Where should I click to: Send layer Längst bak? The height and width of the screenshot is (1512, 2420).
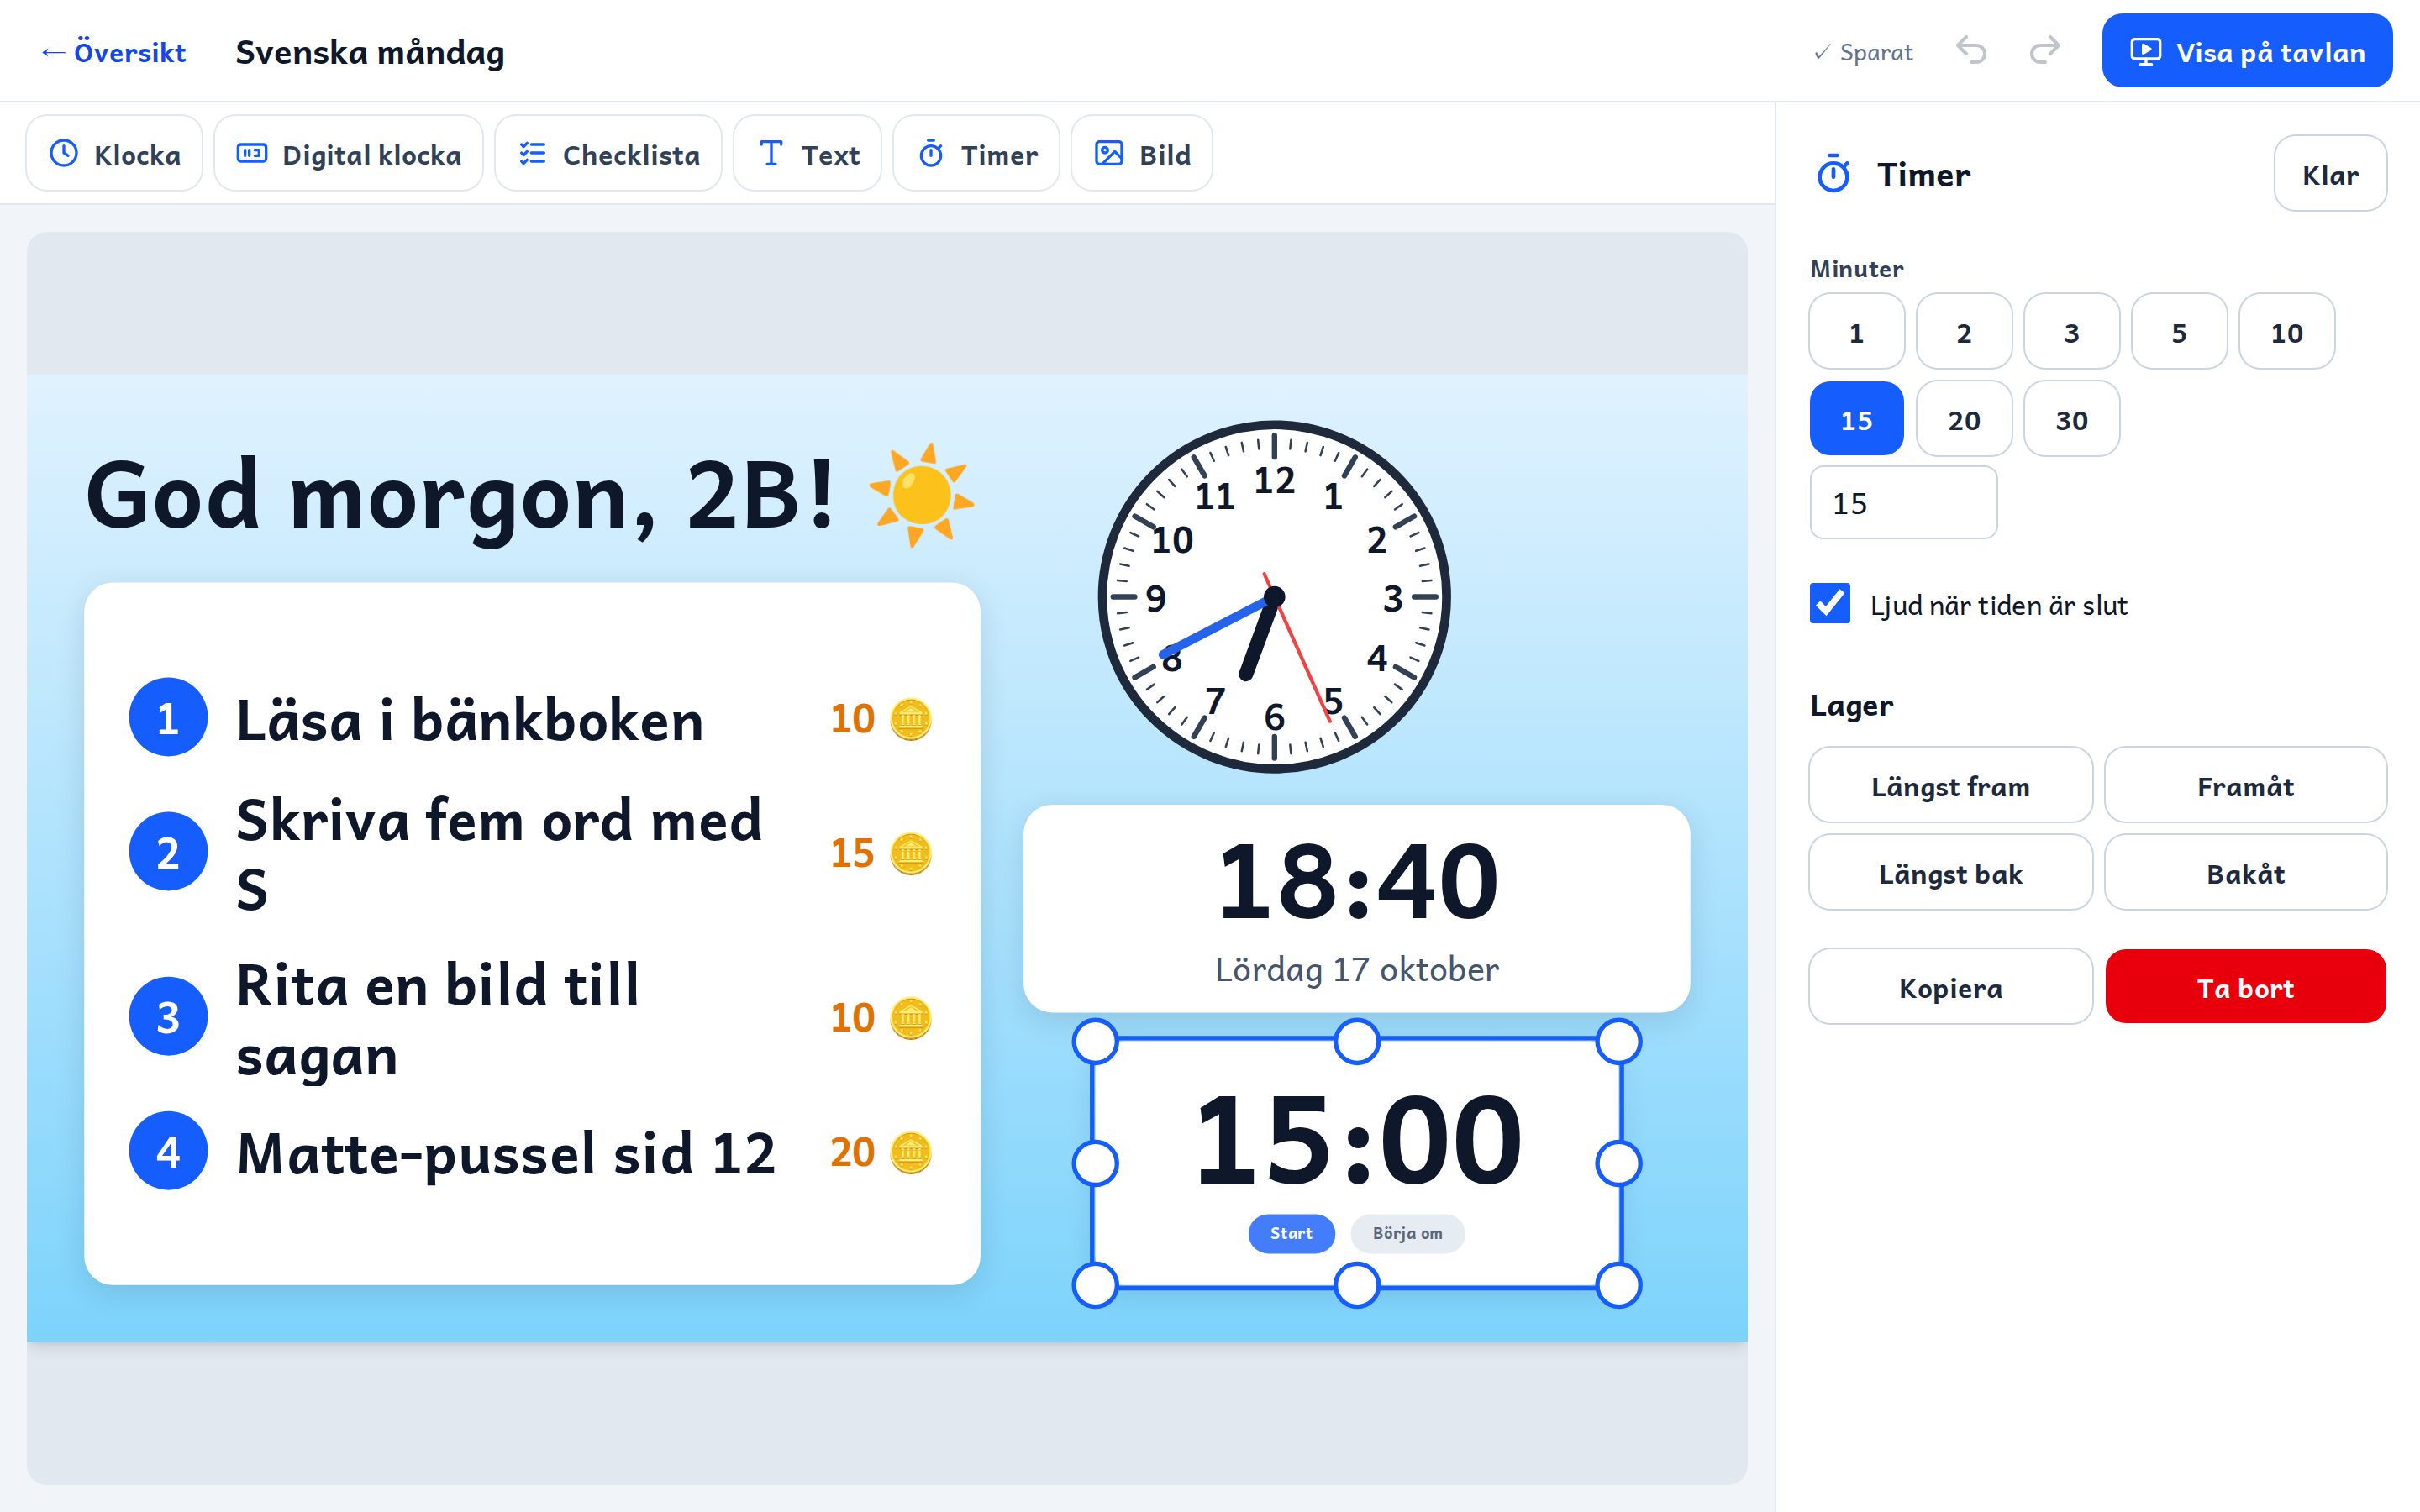[x=1950, y=872]
